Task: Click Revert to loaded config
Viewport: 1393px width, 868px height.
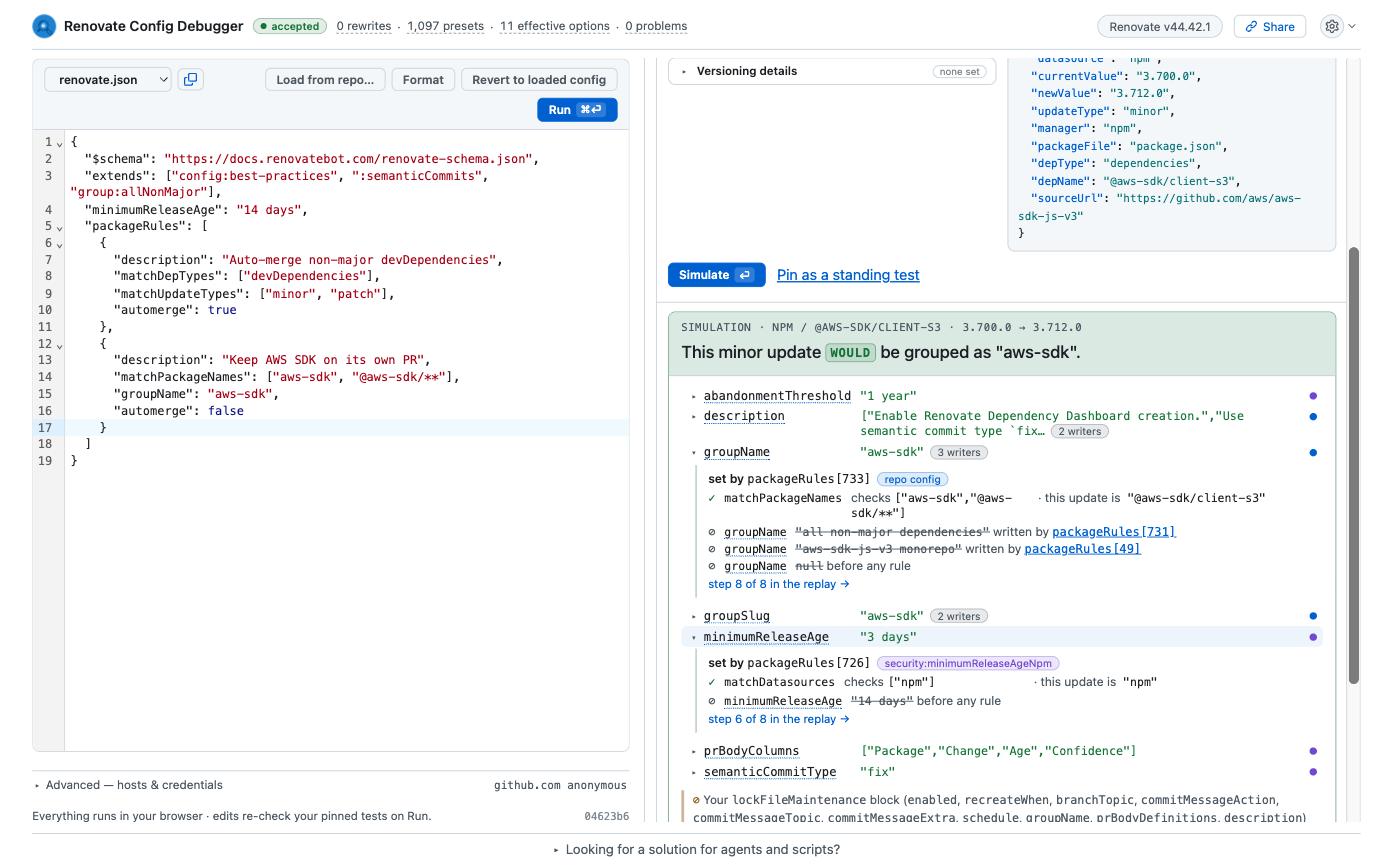Action: 539,79
